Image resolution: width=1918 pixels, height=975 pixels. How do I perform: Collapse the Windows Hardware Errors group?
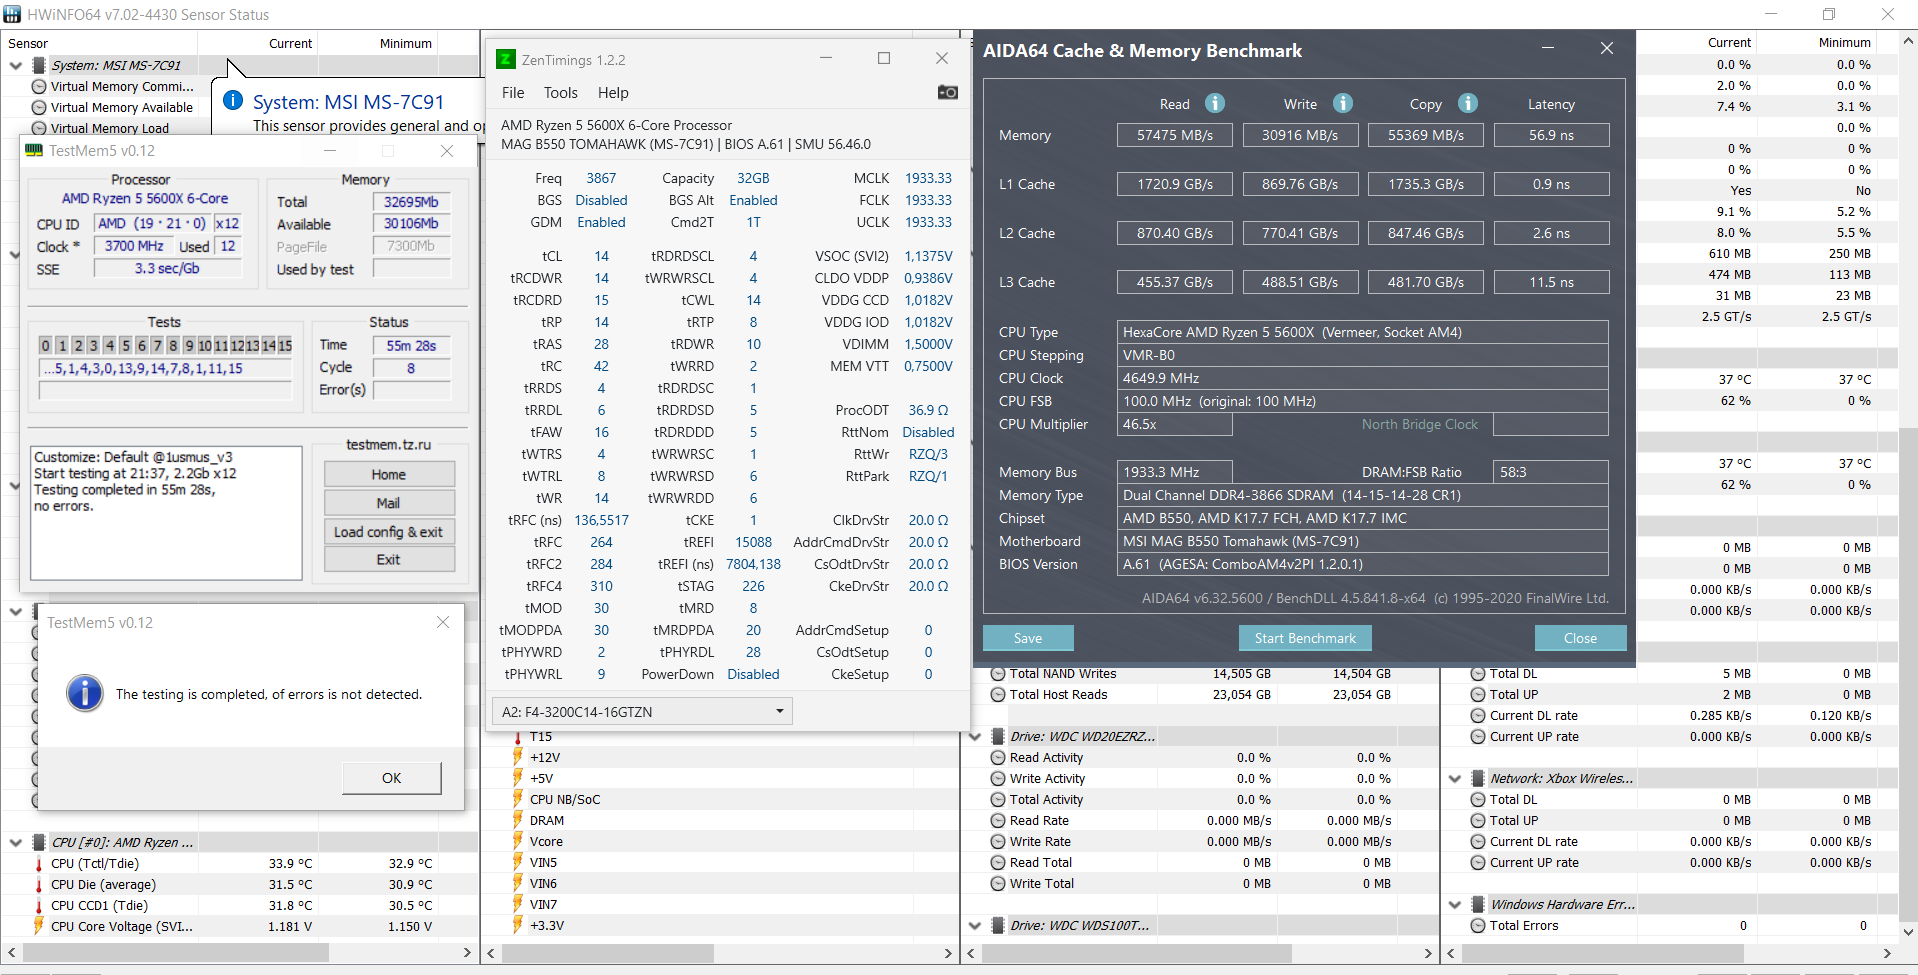click(1455, 904)
